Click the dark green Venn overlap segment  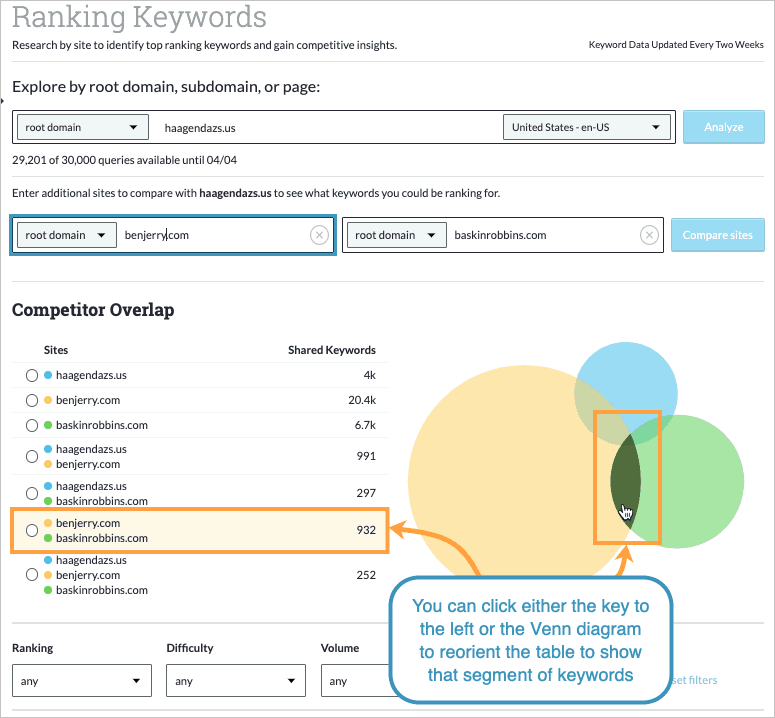tap(625, 470)
